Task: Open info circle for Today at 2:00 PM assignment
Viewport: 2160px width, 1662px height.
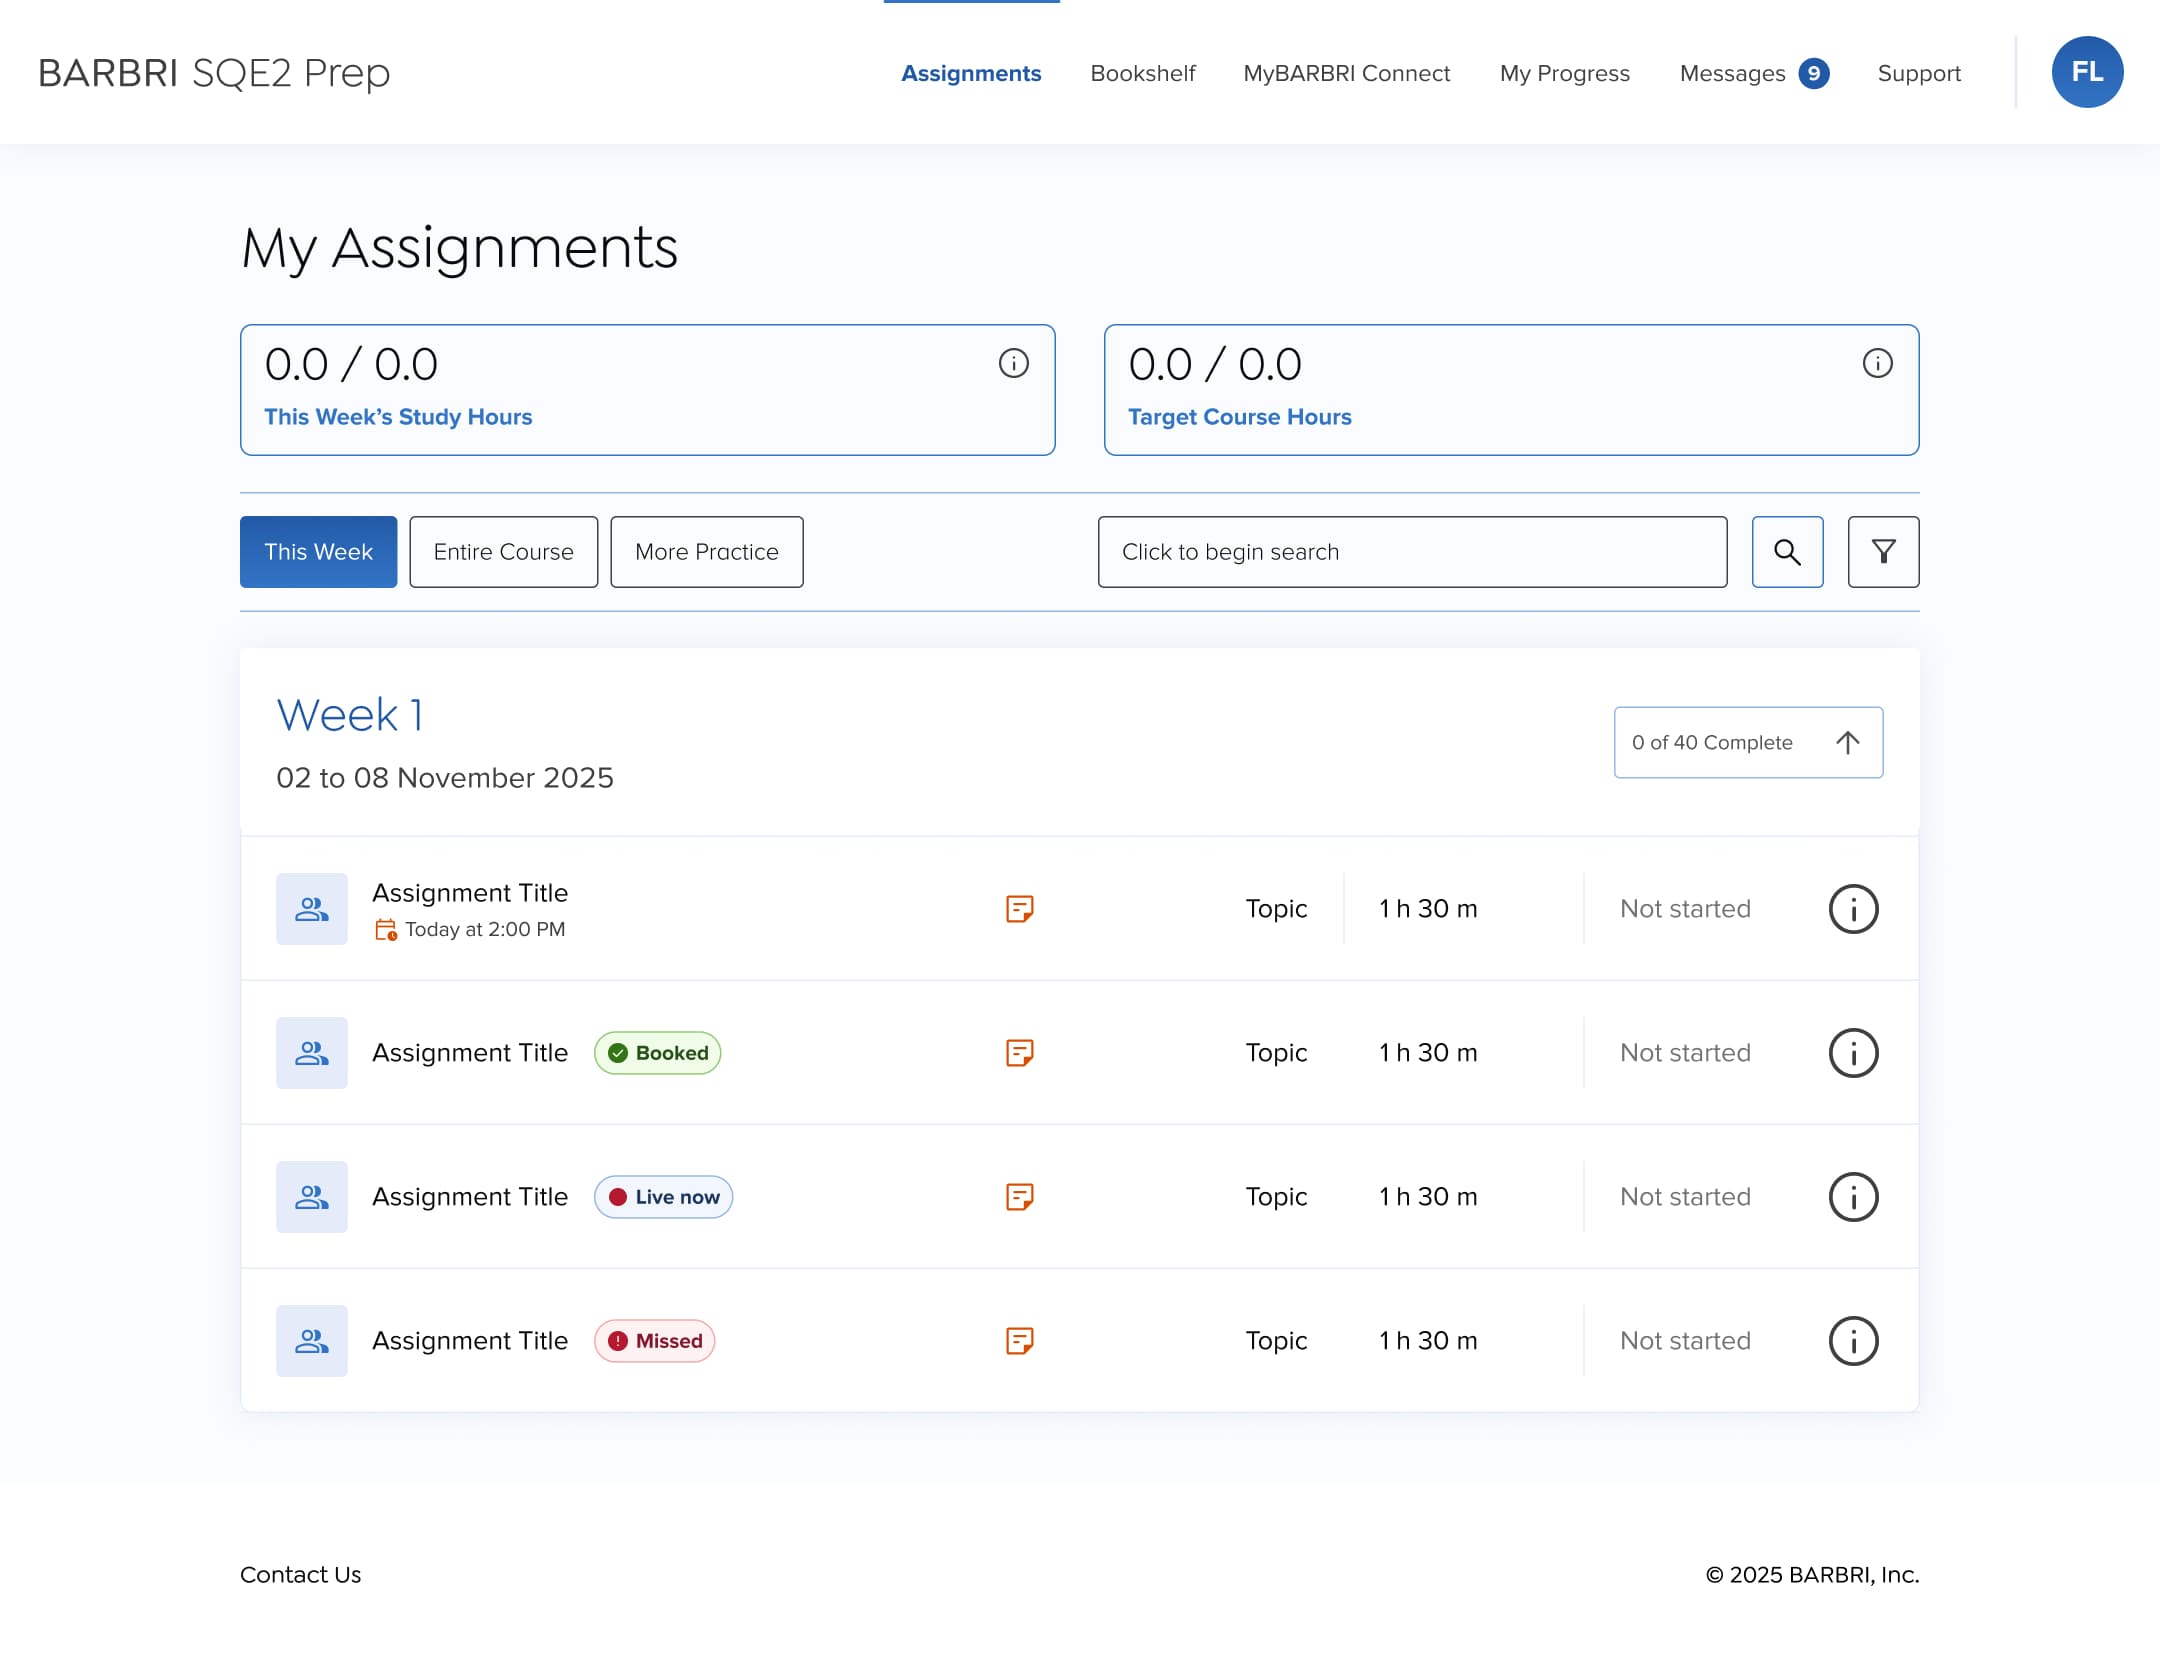Action: [x=1853, y=909]
